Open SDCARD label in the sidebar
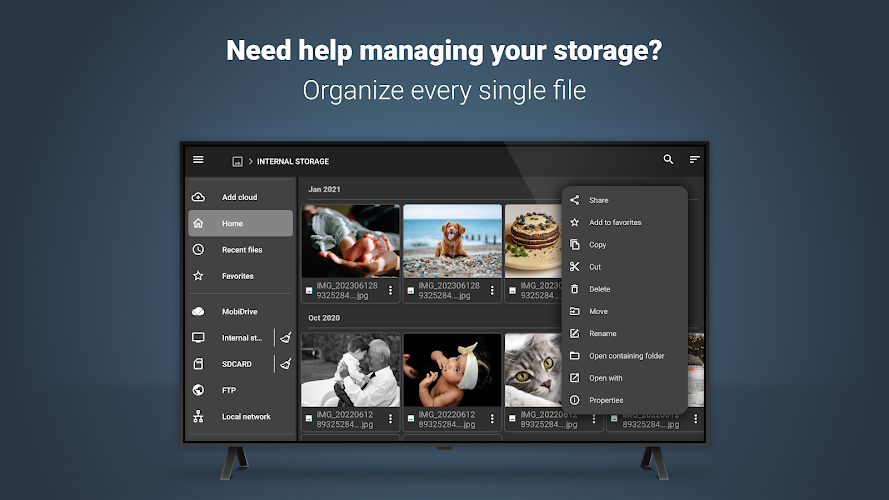This screenshot has width=889, height=500. [236, 364]
